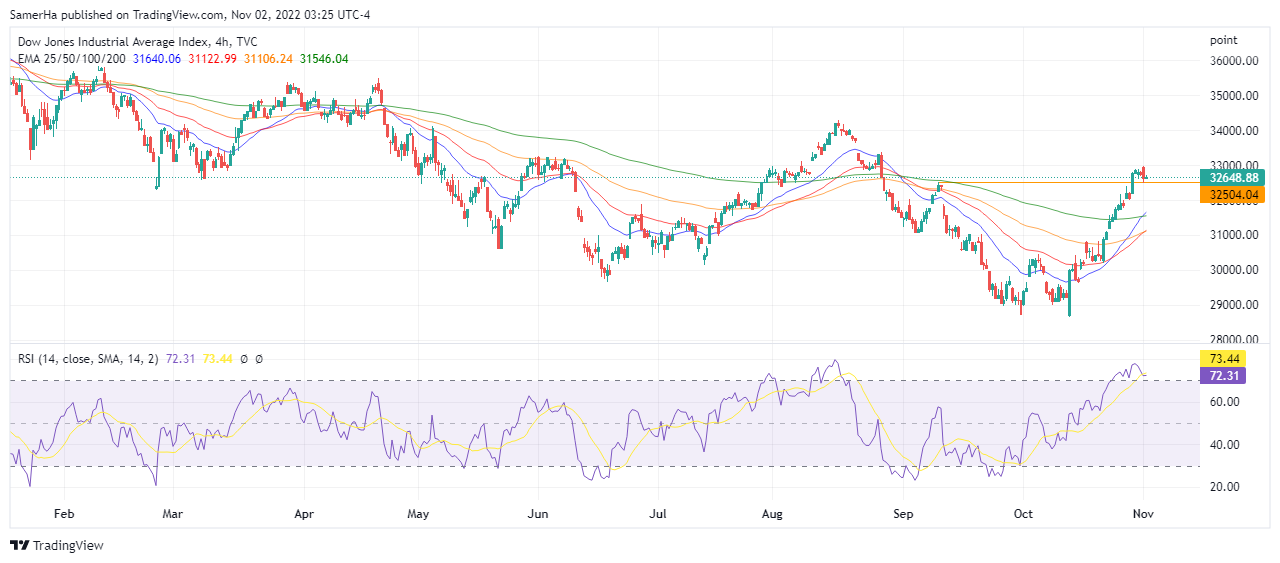Click the green EMA value 31546.04
This screenshot has width=1280, height=563.
[323, 59]
